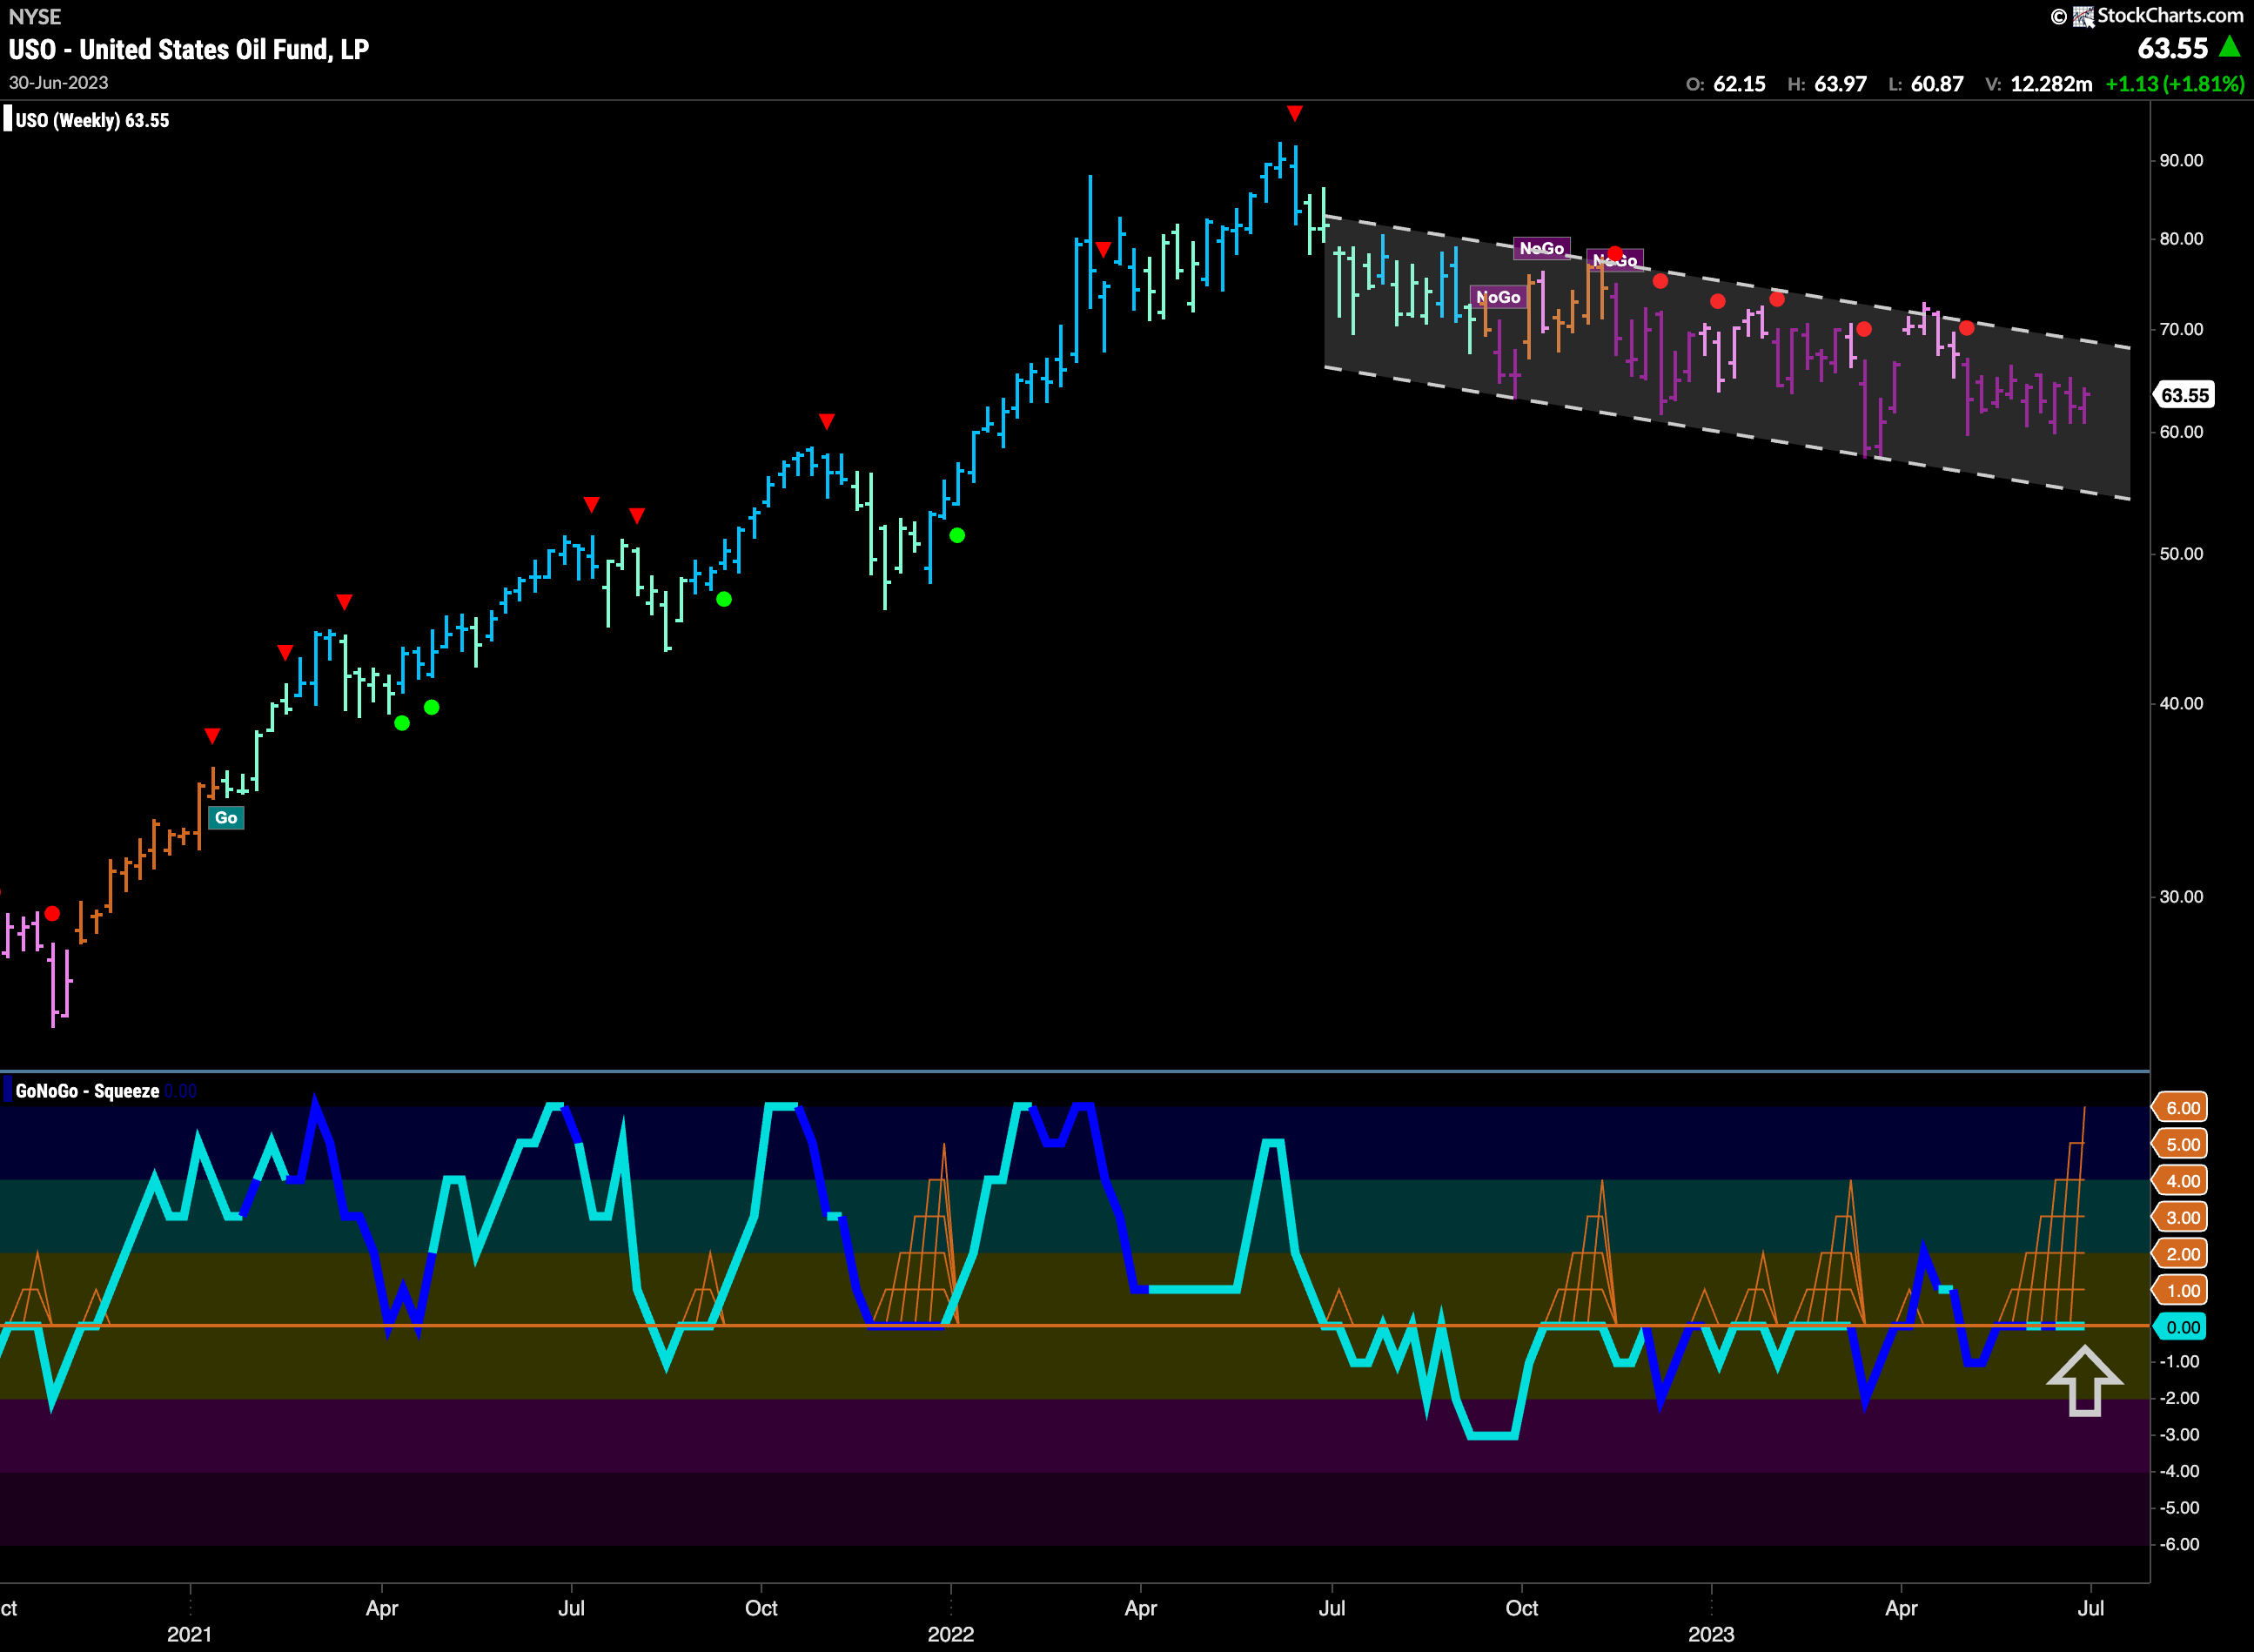2254x1652 pixels.
Task: Click the USO (Weekly) 63.55 legend
Action: [x=92, y=120]
